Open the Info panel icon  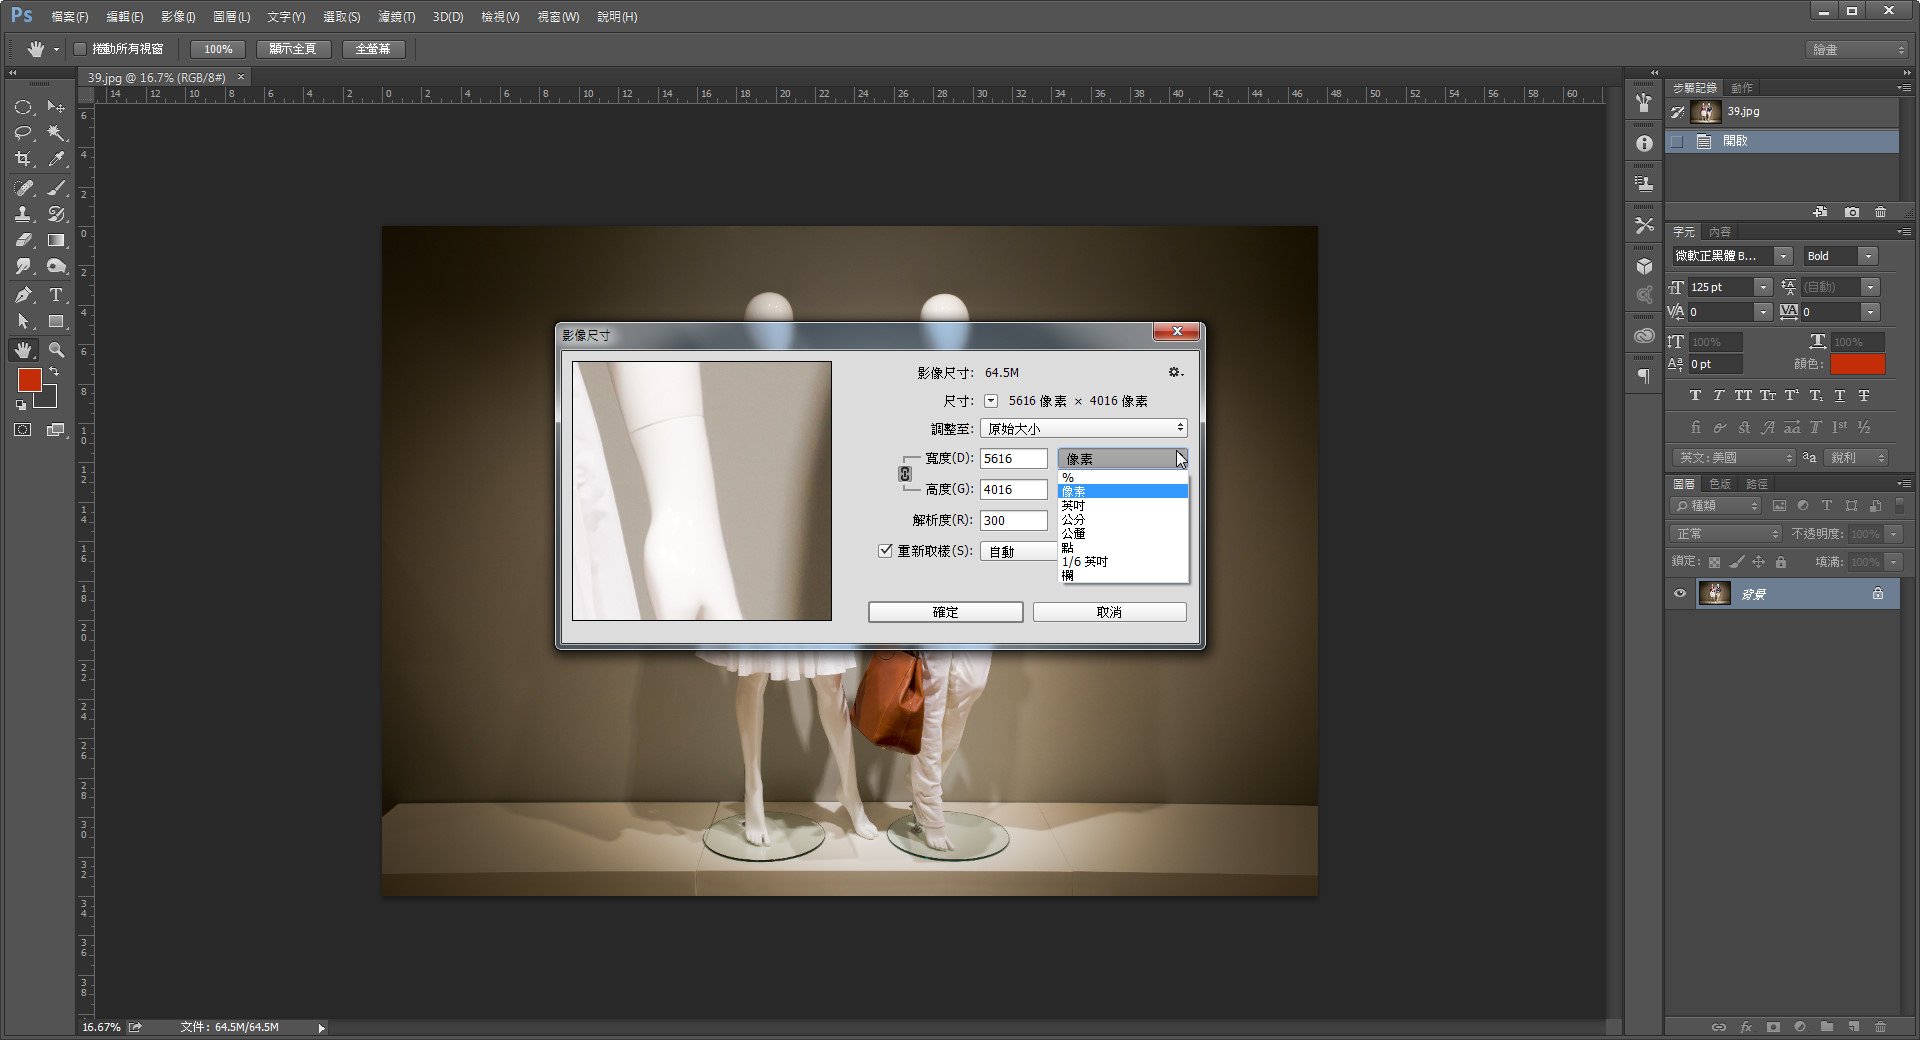point(1644,143)
